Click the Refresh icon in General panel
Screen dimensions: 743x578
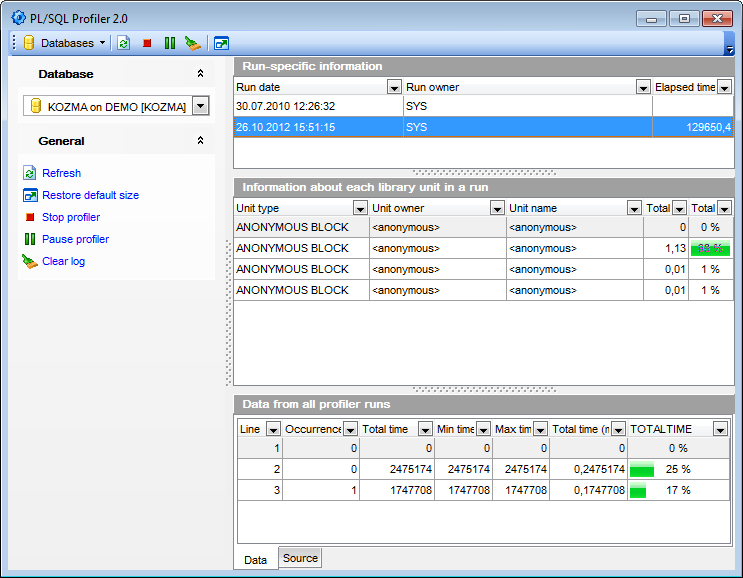29,173
